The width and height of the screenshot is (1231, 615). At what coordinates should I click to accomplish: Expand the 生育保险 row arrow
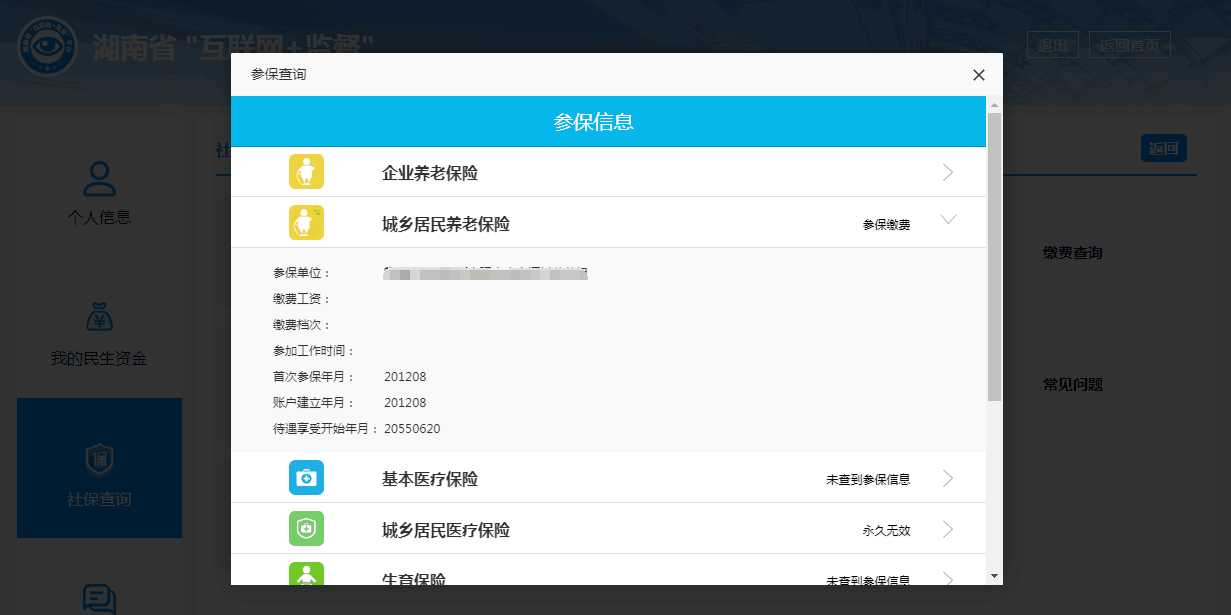click(x=948, y=577)
